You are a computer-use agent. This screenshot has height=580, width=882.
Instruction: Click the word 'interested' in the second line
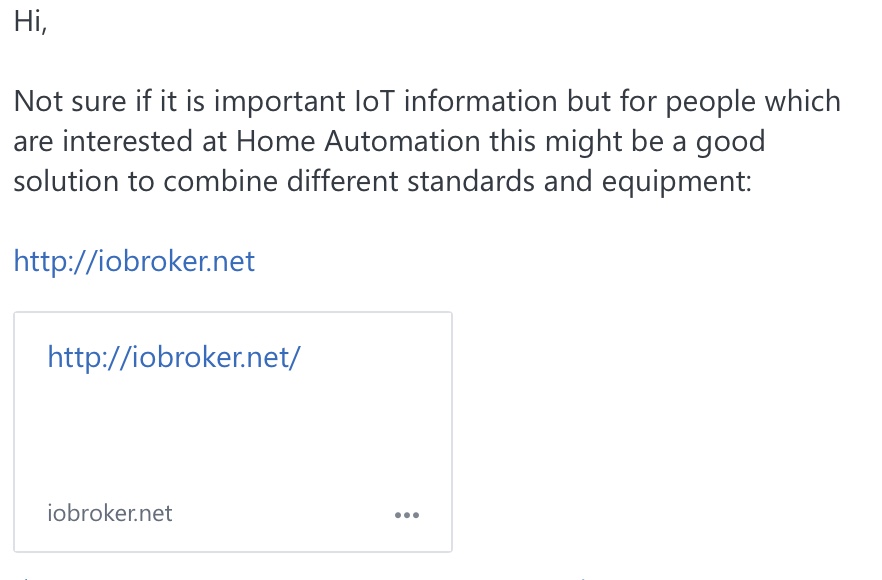(127, 141)
